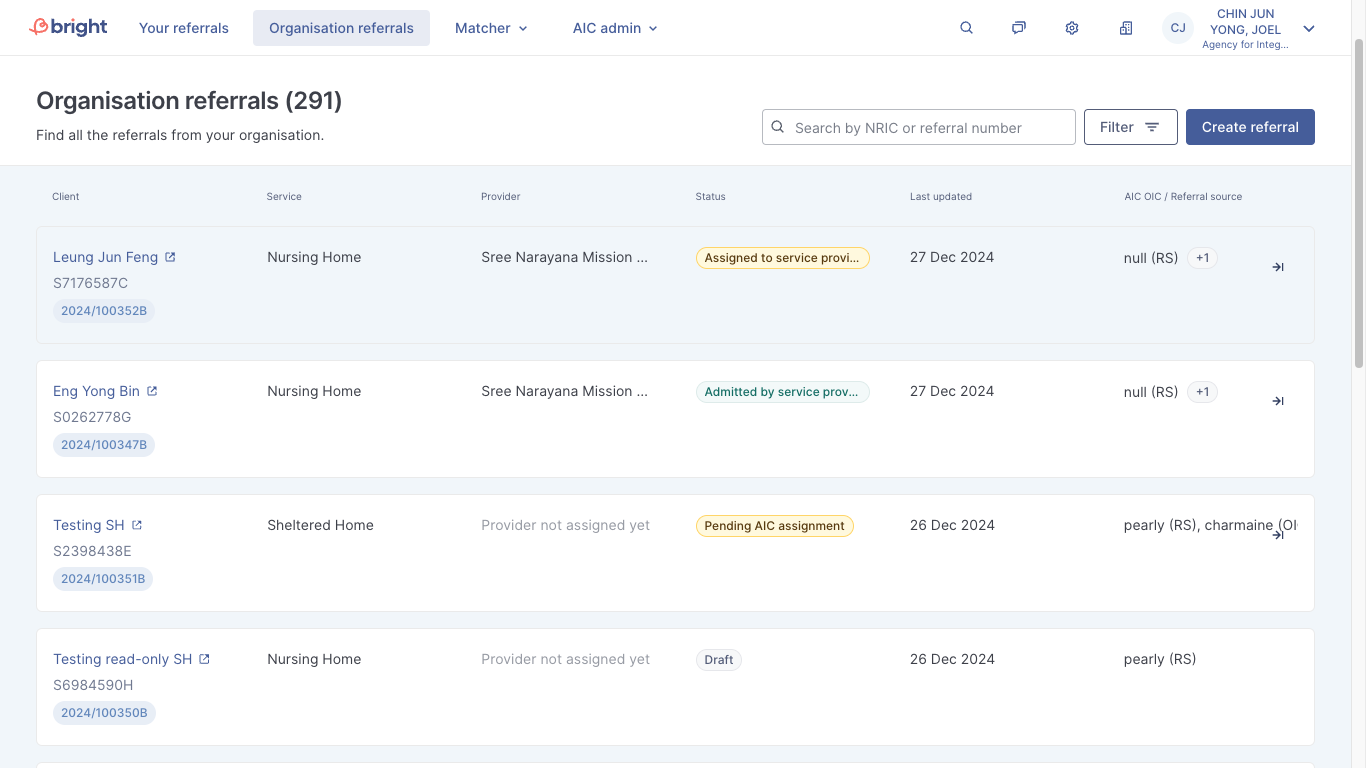Expand the AIC admin menu
Image resolution: width=1366 pixels, height=768 pixels.
coord(615,28)
